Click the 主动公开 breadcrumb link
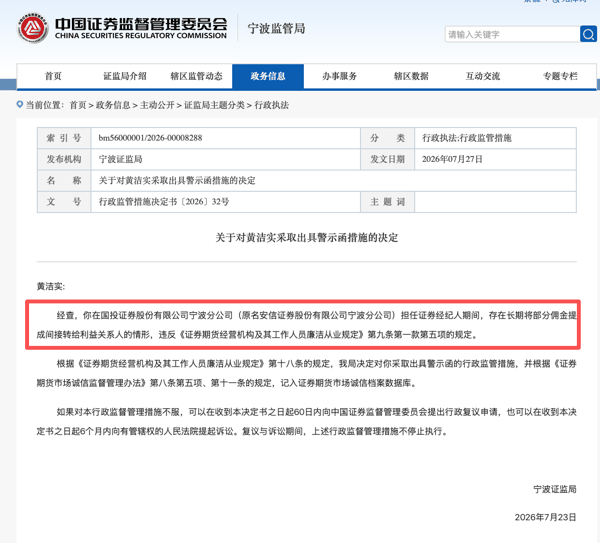This screenshot has height=543, width=600. (157, 105)
